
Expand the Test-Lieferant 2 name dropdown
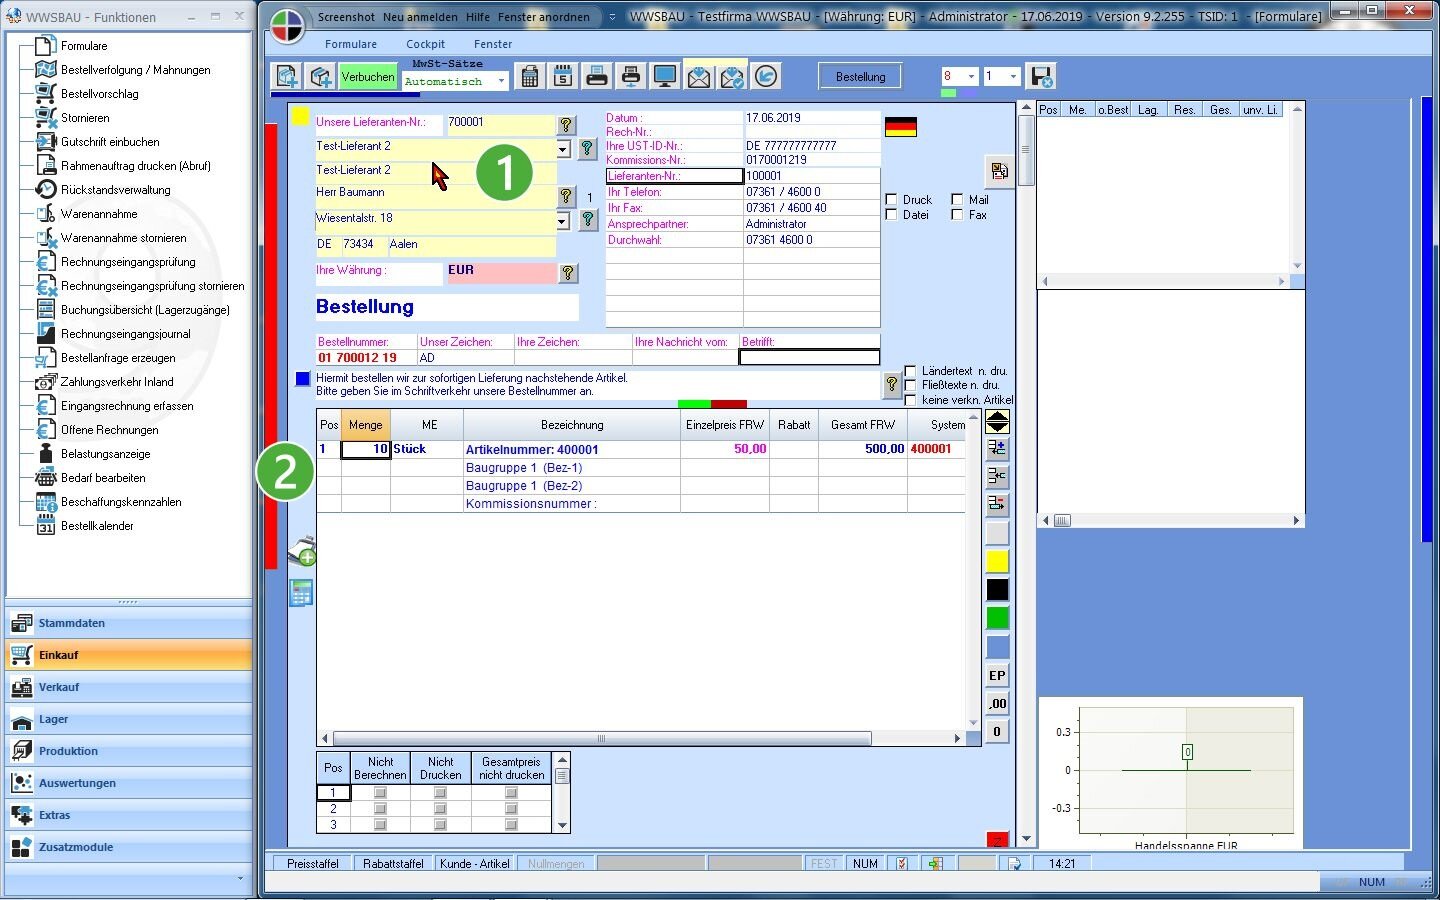(562, 148)
